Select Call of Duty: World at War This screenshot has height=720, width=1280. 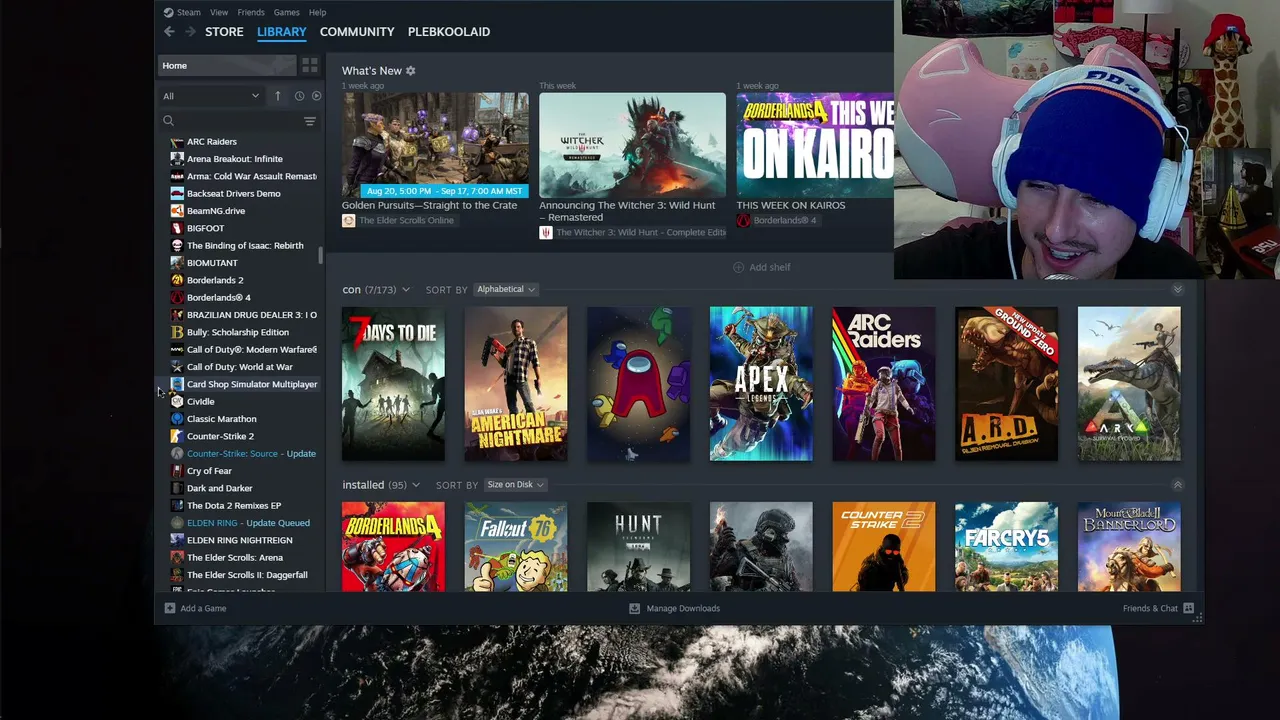[240, 367]
